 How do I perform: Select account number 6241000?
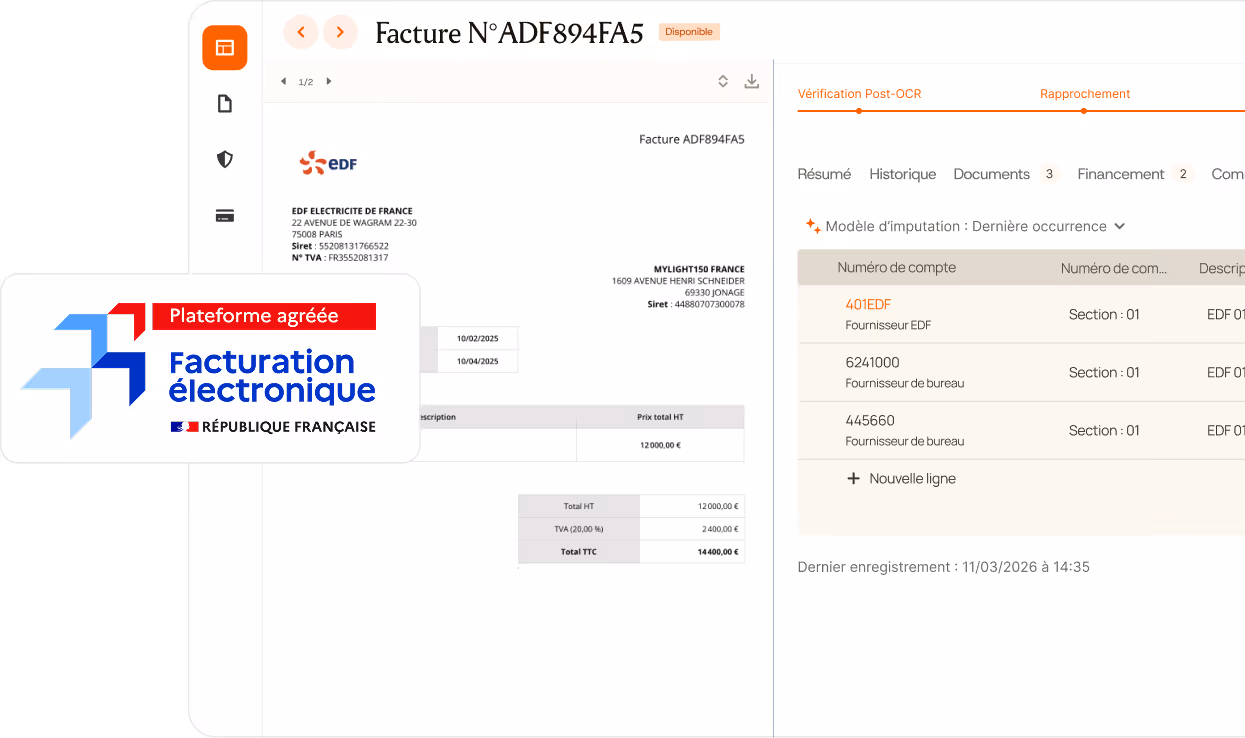[872, 362]
